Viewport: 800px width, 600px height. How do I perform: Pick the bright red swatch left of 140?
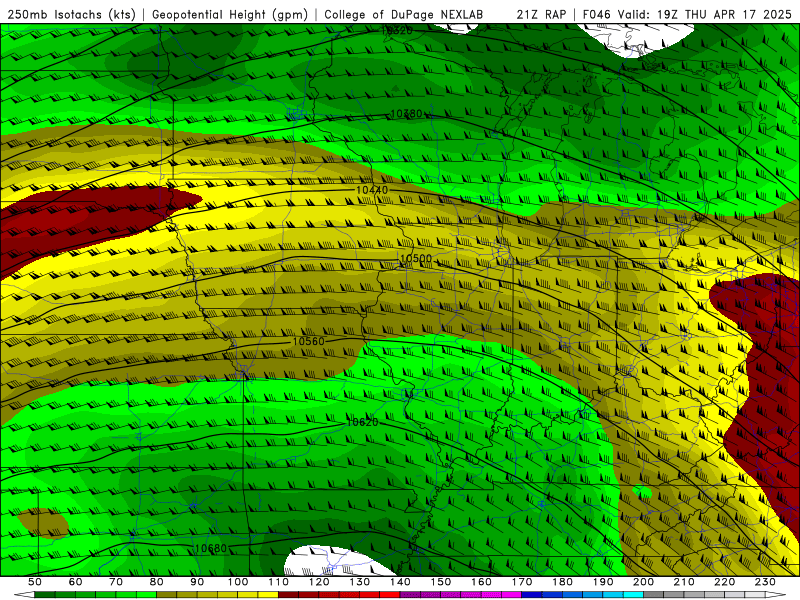pyautogui.click(x=390, y=595)
